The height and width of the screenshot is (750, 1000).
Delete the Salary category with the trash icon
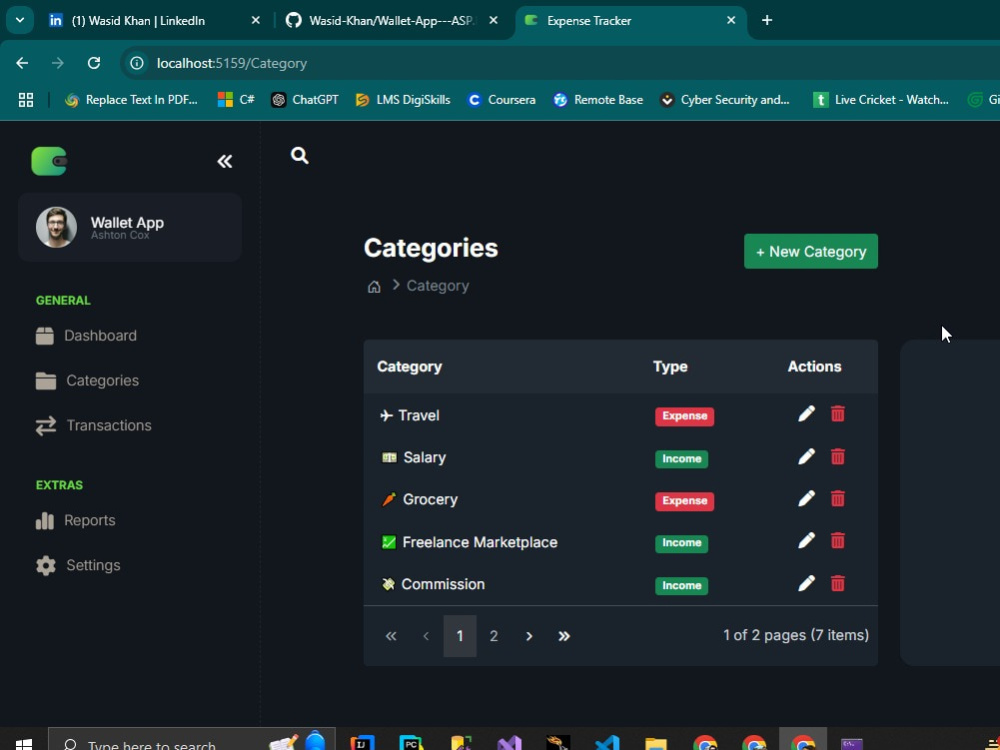[837, 456]
